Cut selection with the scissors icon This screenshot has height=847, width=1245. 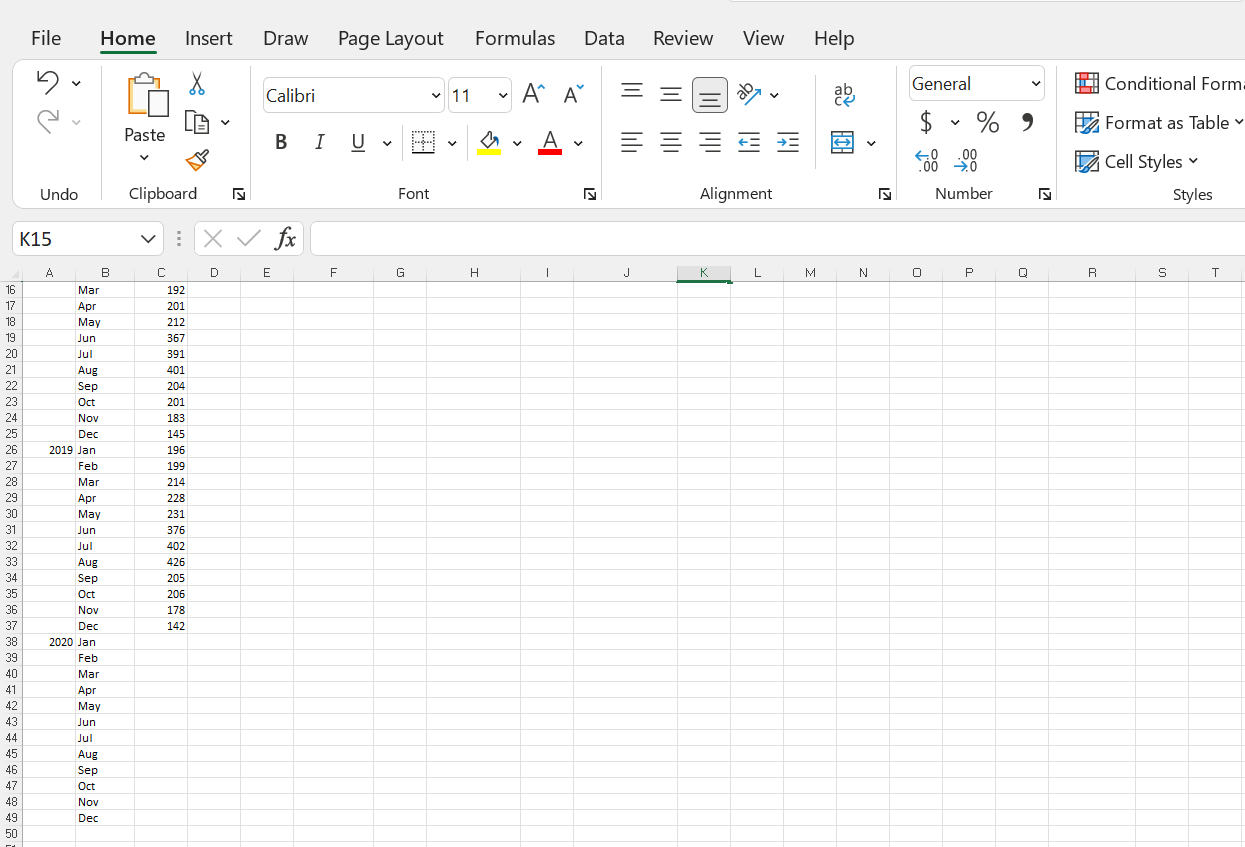[x=197, y=84]
